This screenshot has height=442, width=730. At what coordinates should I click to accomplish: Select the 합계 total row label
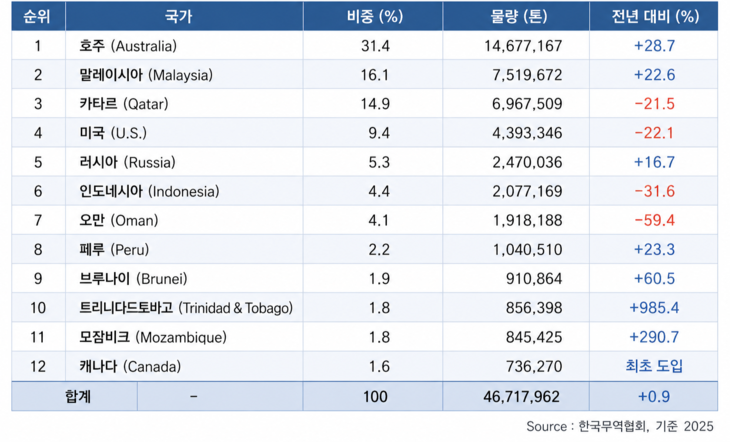click(x=75, y=396)
